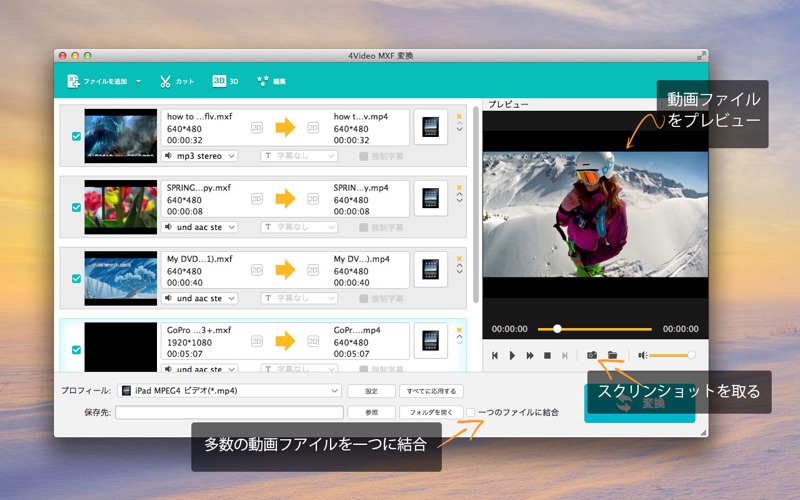The width and height of the screenshot is (800, 500).
Task: Open the 3D settings tool
Action: (226, 81)
